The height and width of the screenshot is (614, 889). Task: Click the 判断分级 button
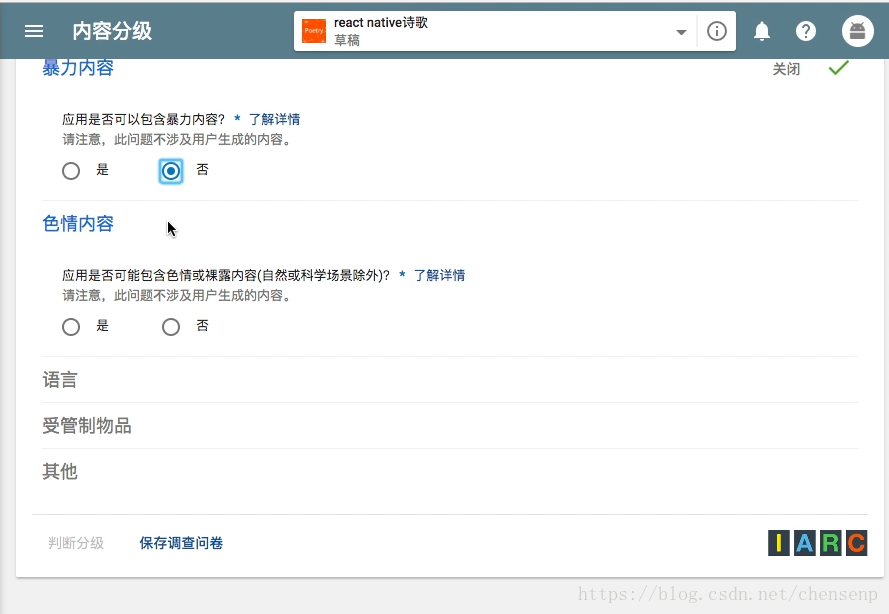76,543
